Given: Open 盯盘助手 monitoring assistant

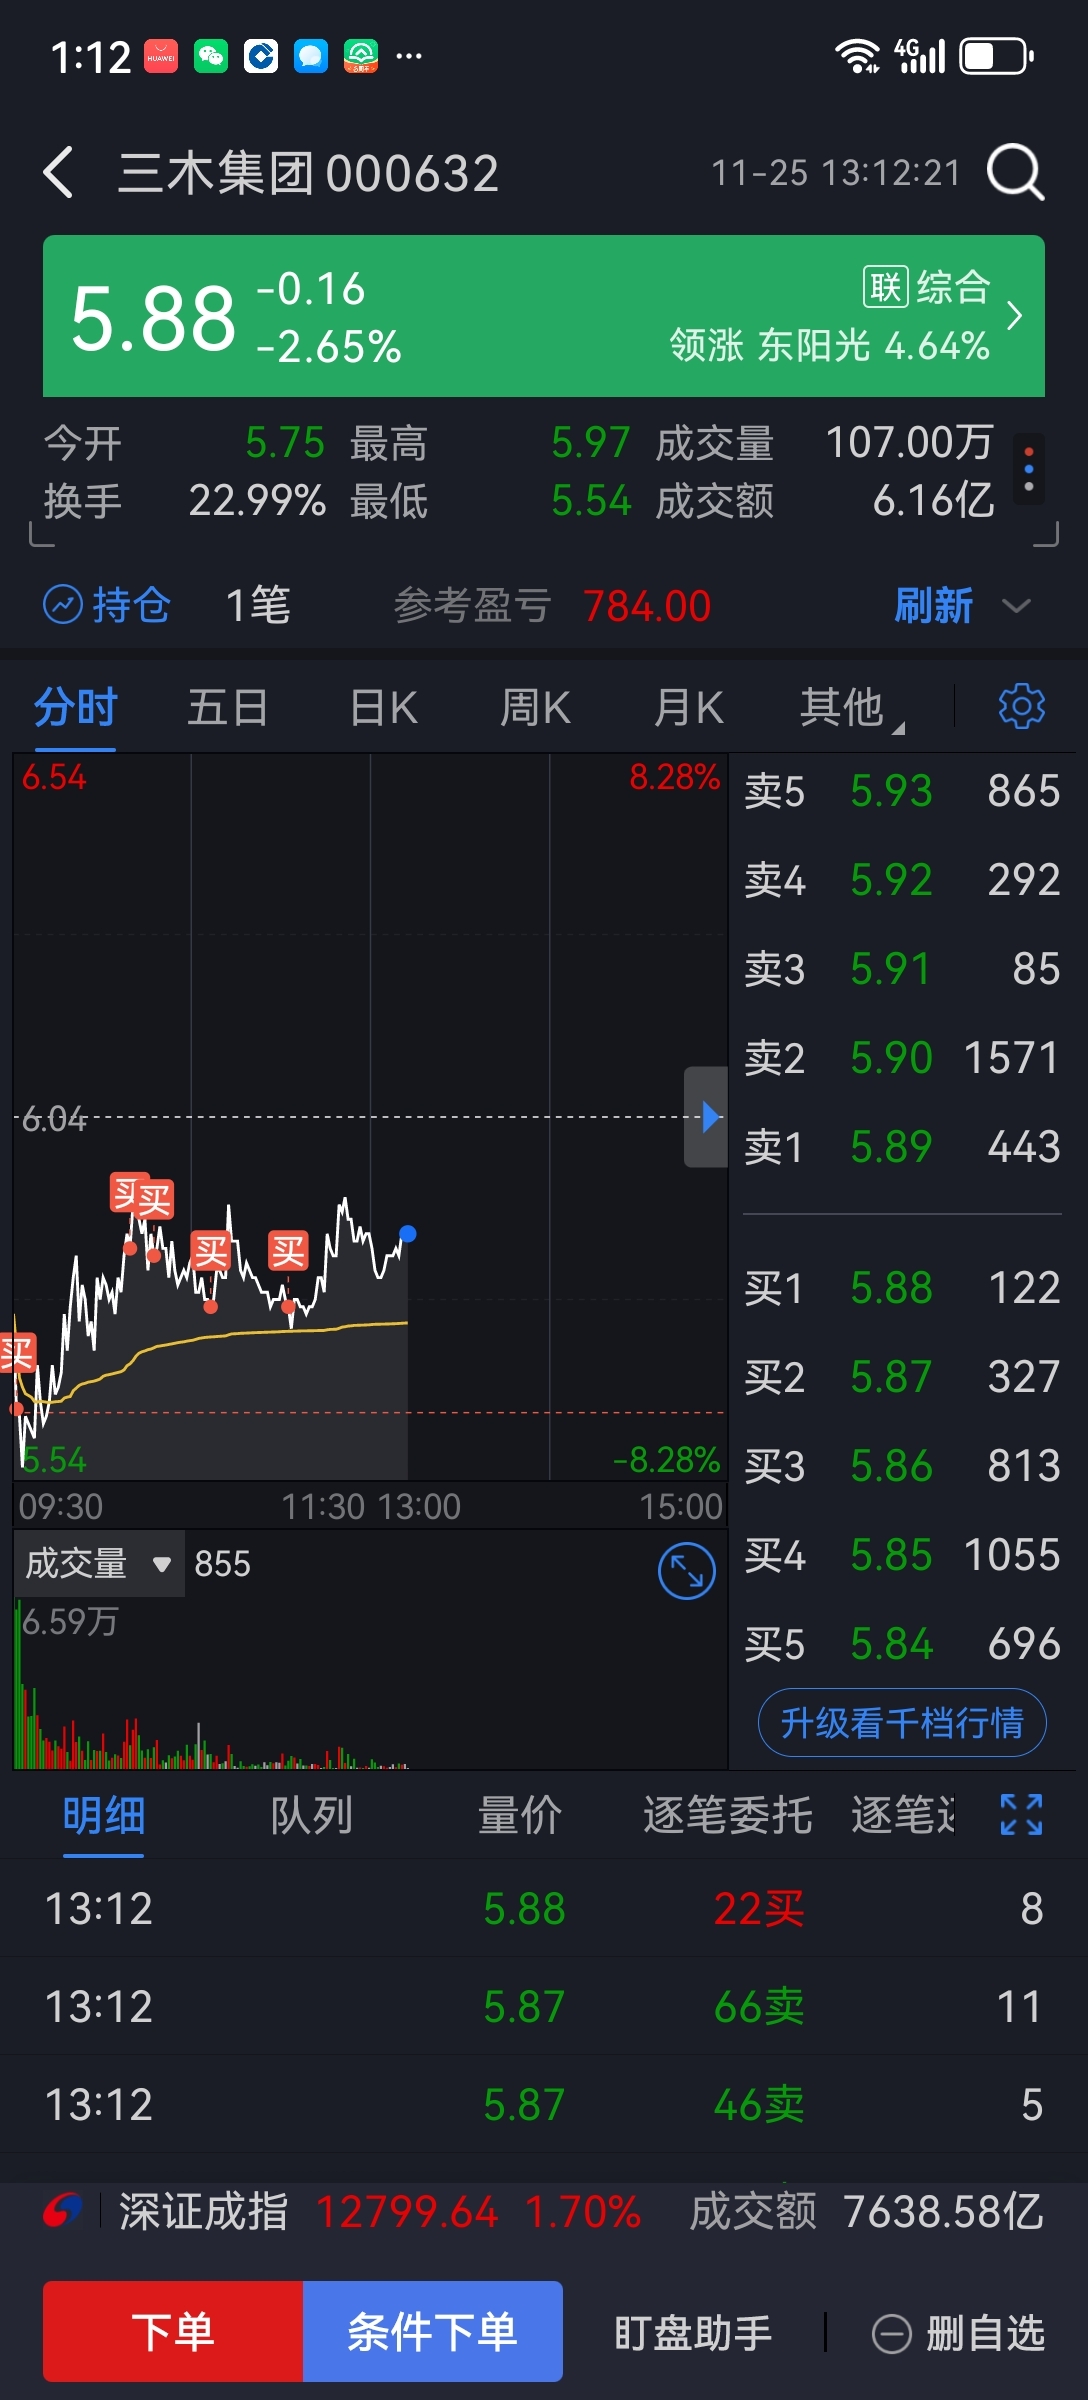Looking at the screenshot, I should point(693,2333).
